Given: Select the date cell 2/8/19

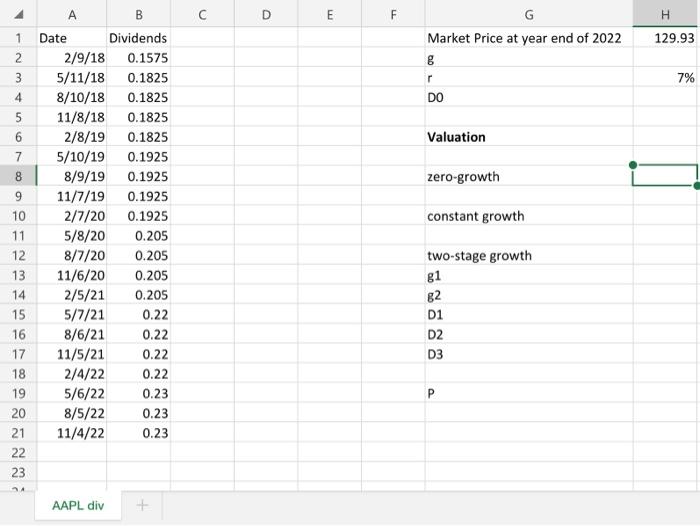Looking at the screenshot, I should (72, 137).
